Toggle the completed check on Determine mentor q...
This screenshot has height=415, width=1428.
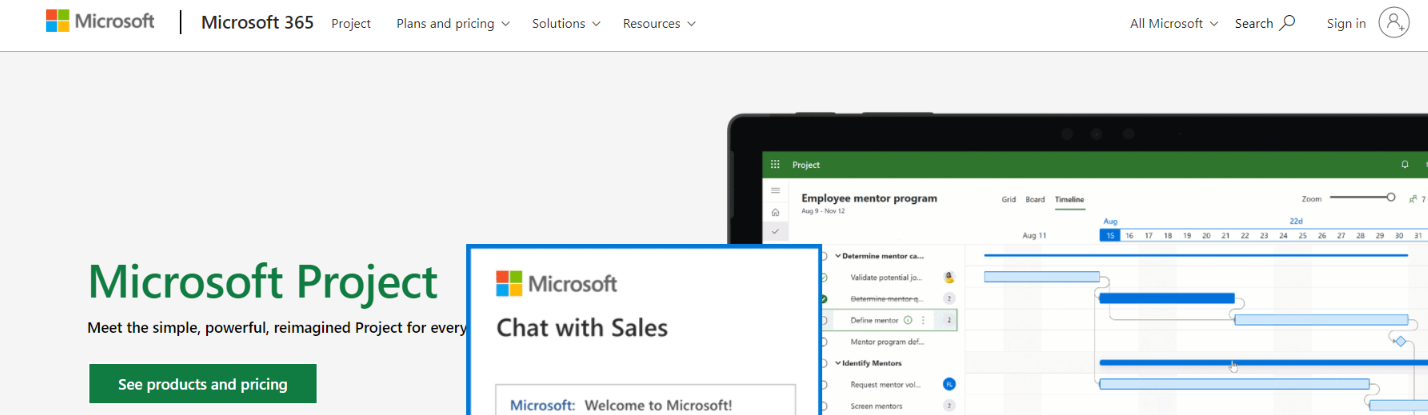click(x=823, y=298)
